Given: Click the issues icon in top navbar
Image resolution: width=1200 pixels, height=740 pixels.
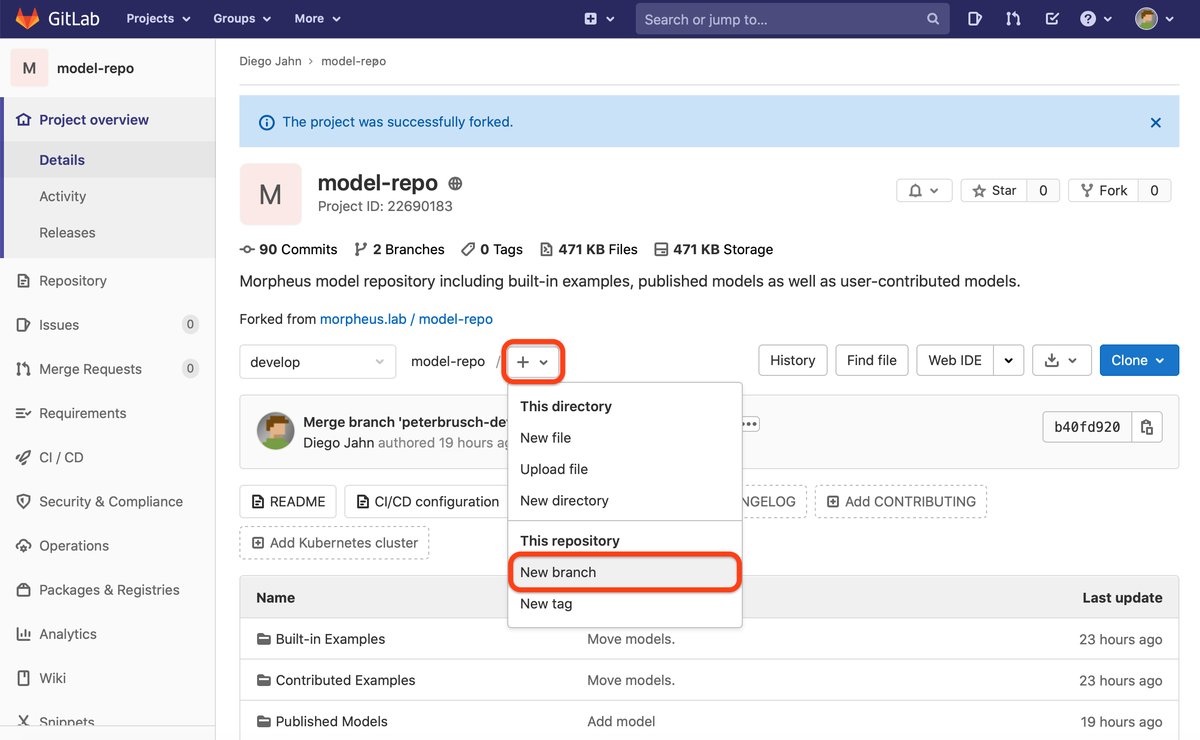Looking at the screenshot, I should pyautogui.click(x=975, y=19).
